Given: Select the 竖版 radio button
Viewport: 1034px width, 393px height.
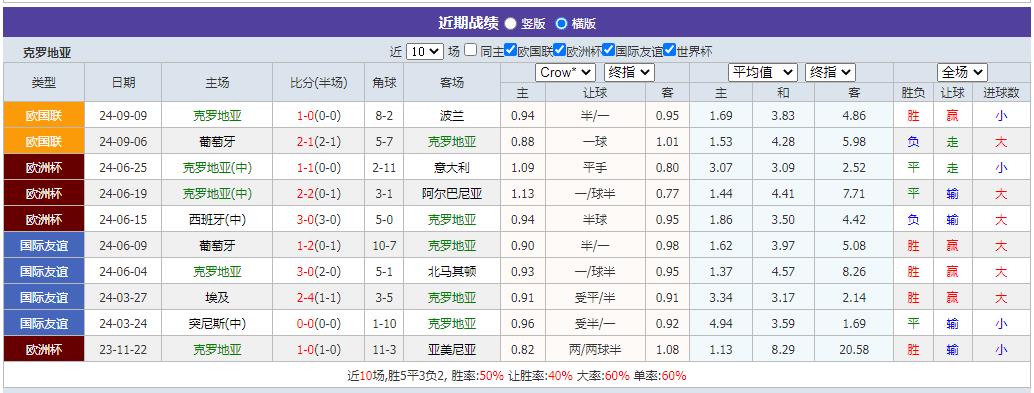Looking at the screenshot, I should [510, 24].
